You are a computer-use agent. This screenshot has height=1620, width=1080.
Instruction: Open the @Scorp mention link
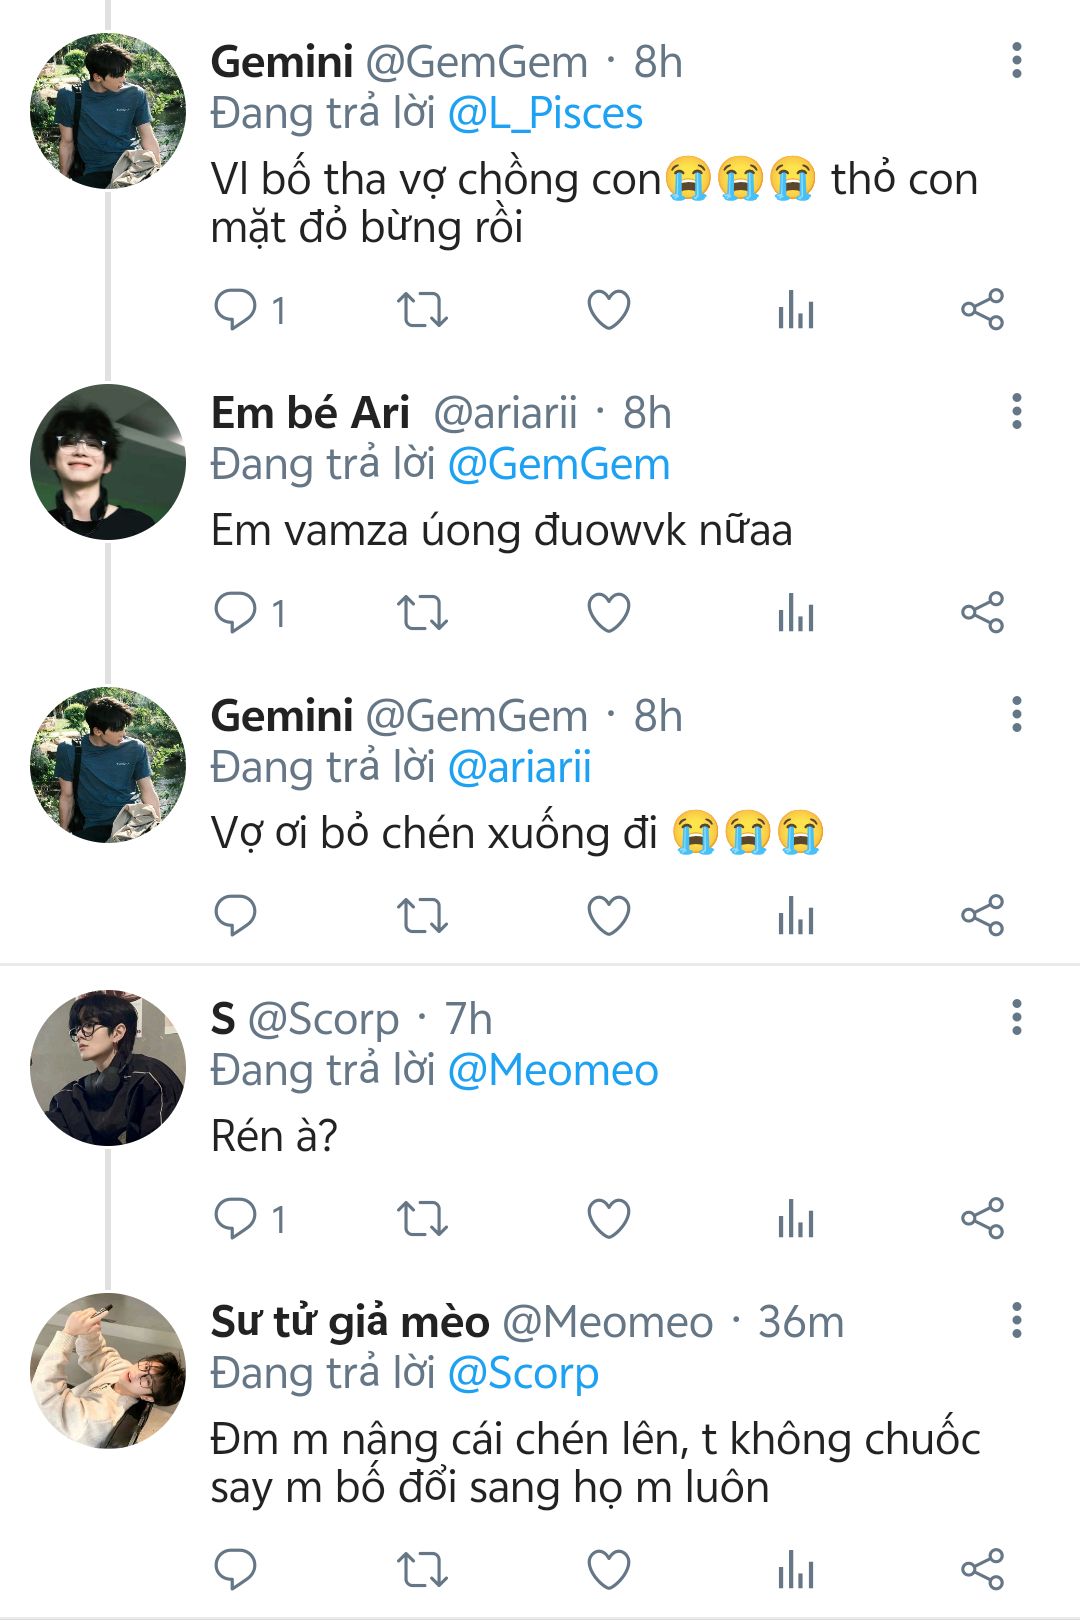(523, 1374)
